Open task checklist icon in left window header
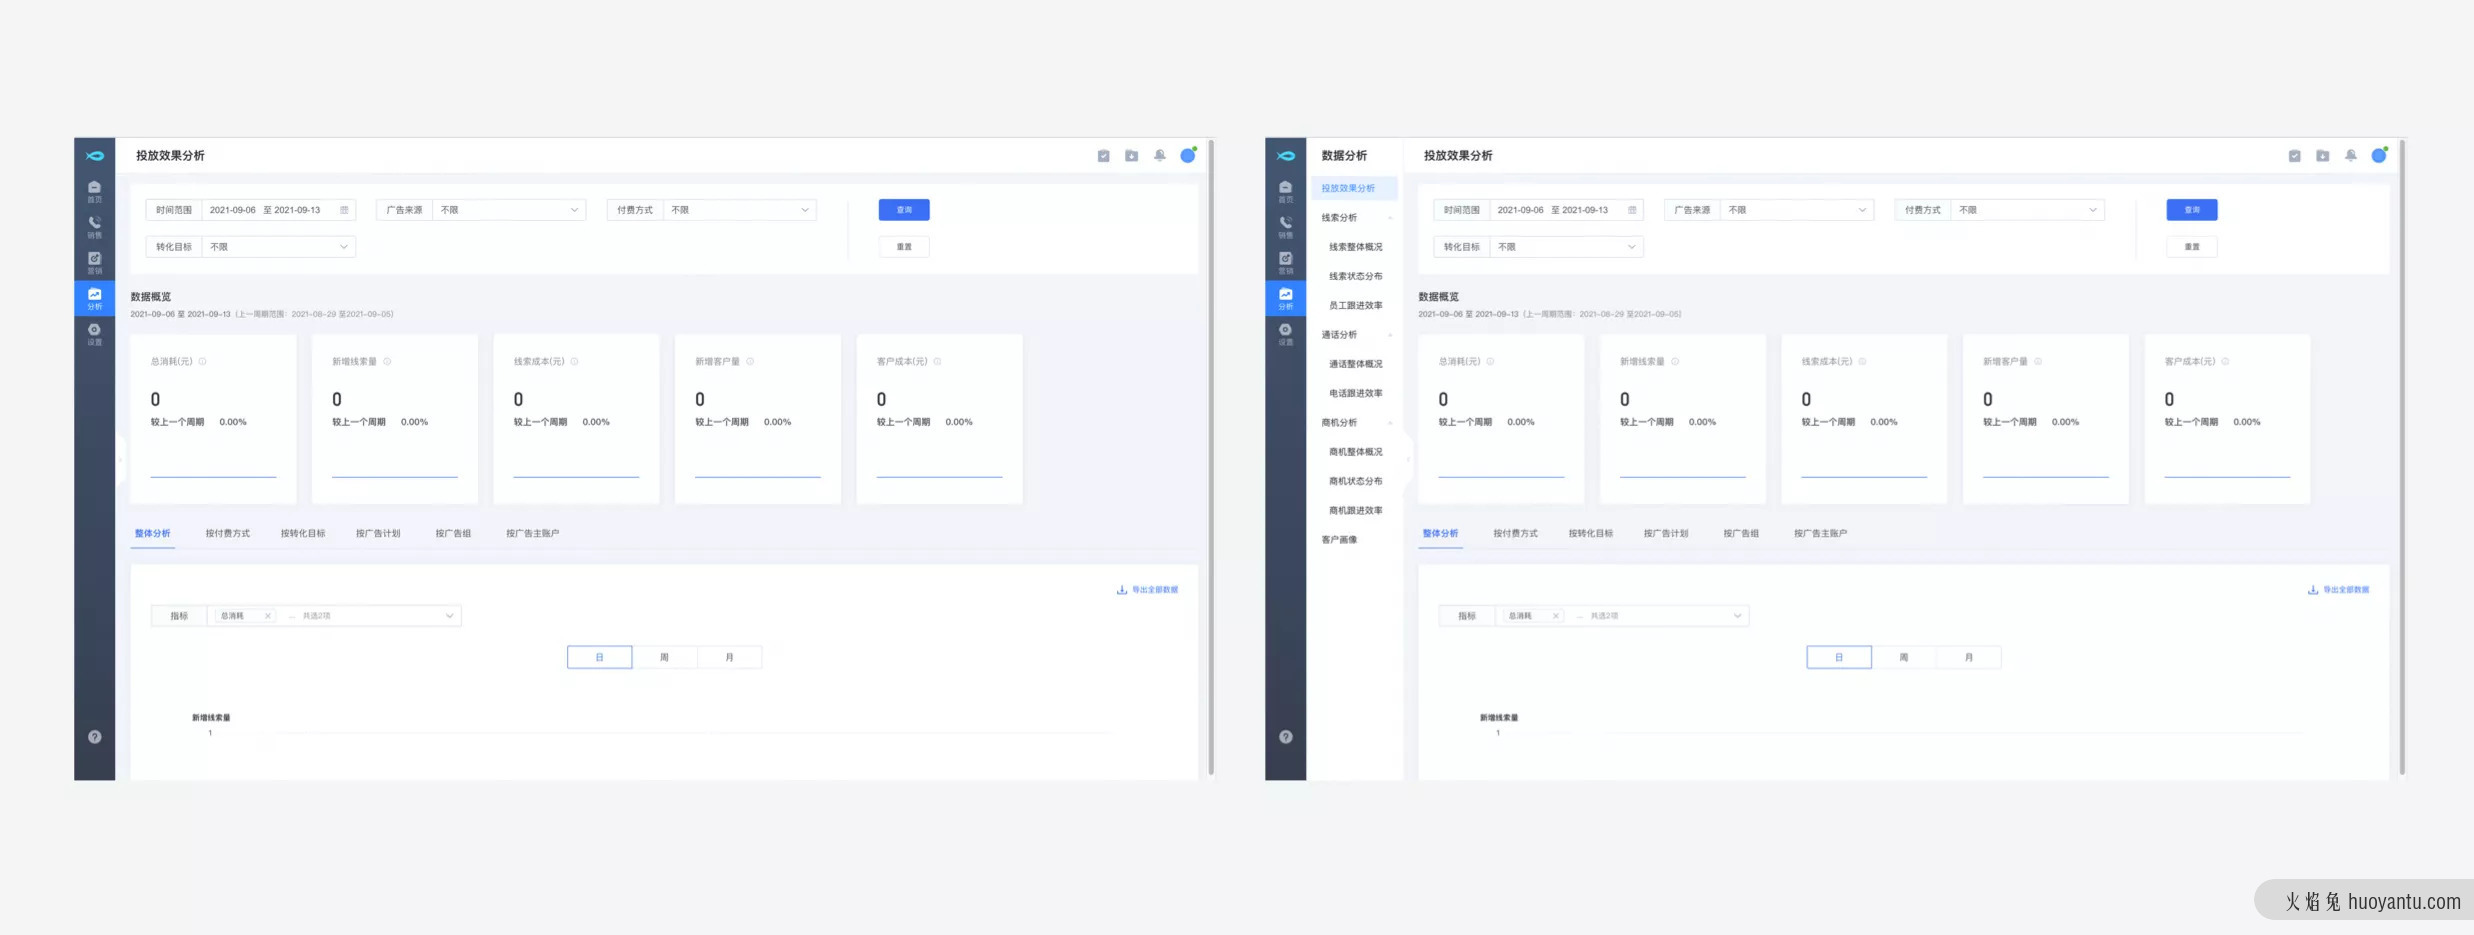Image resolution: width=2474 pixels, height=935 pixels. click(1103, 156)
